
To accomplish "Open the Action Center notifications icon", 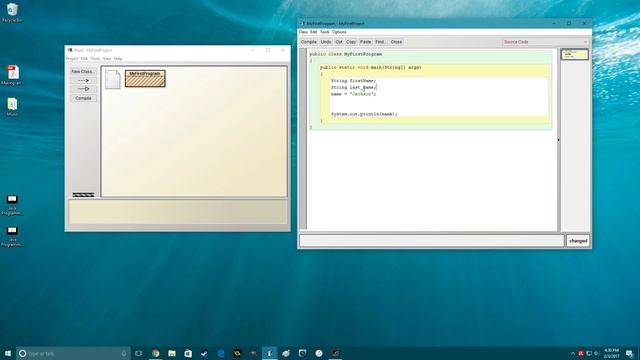I will [629, 353].
